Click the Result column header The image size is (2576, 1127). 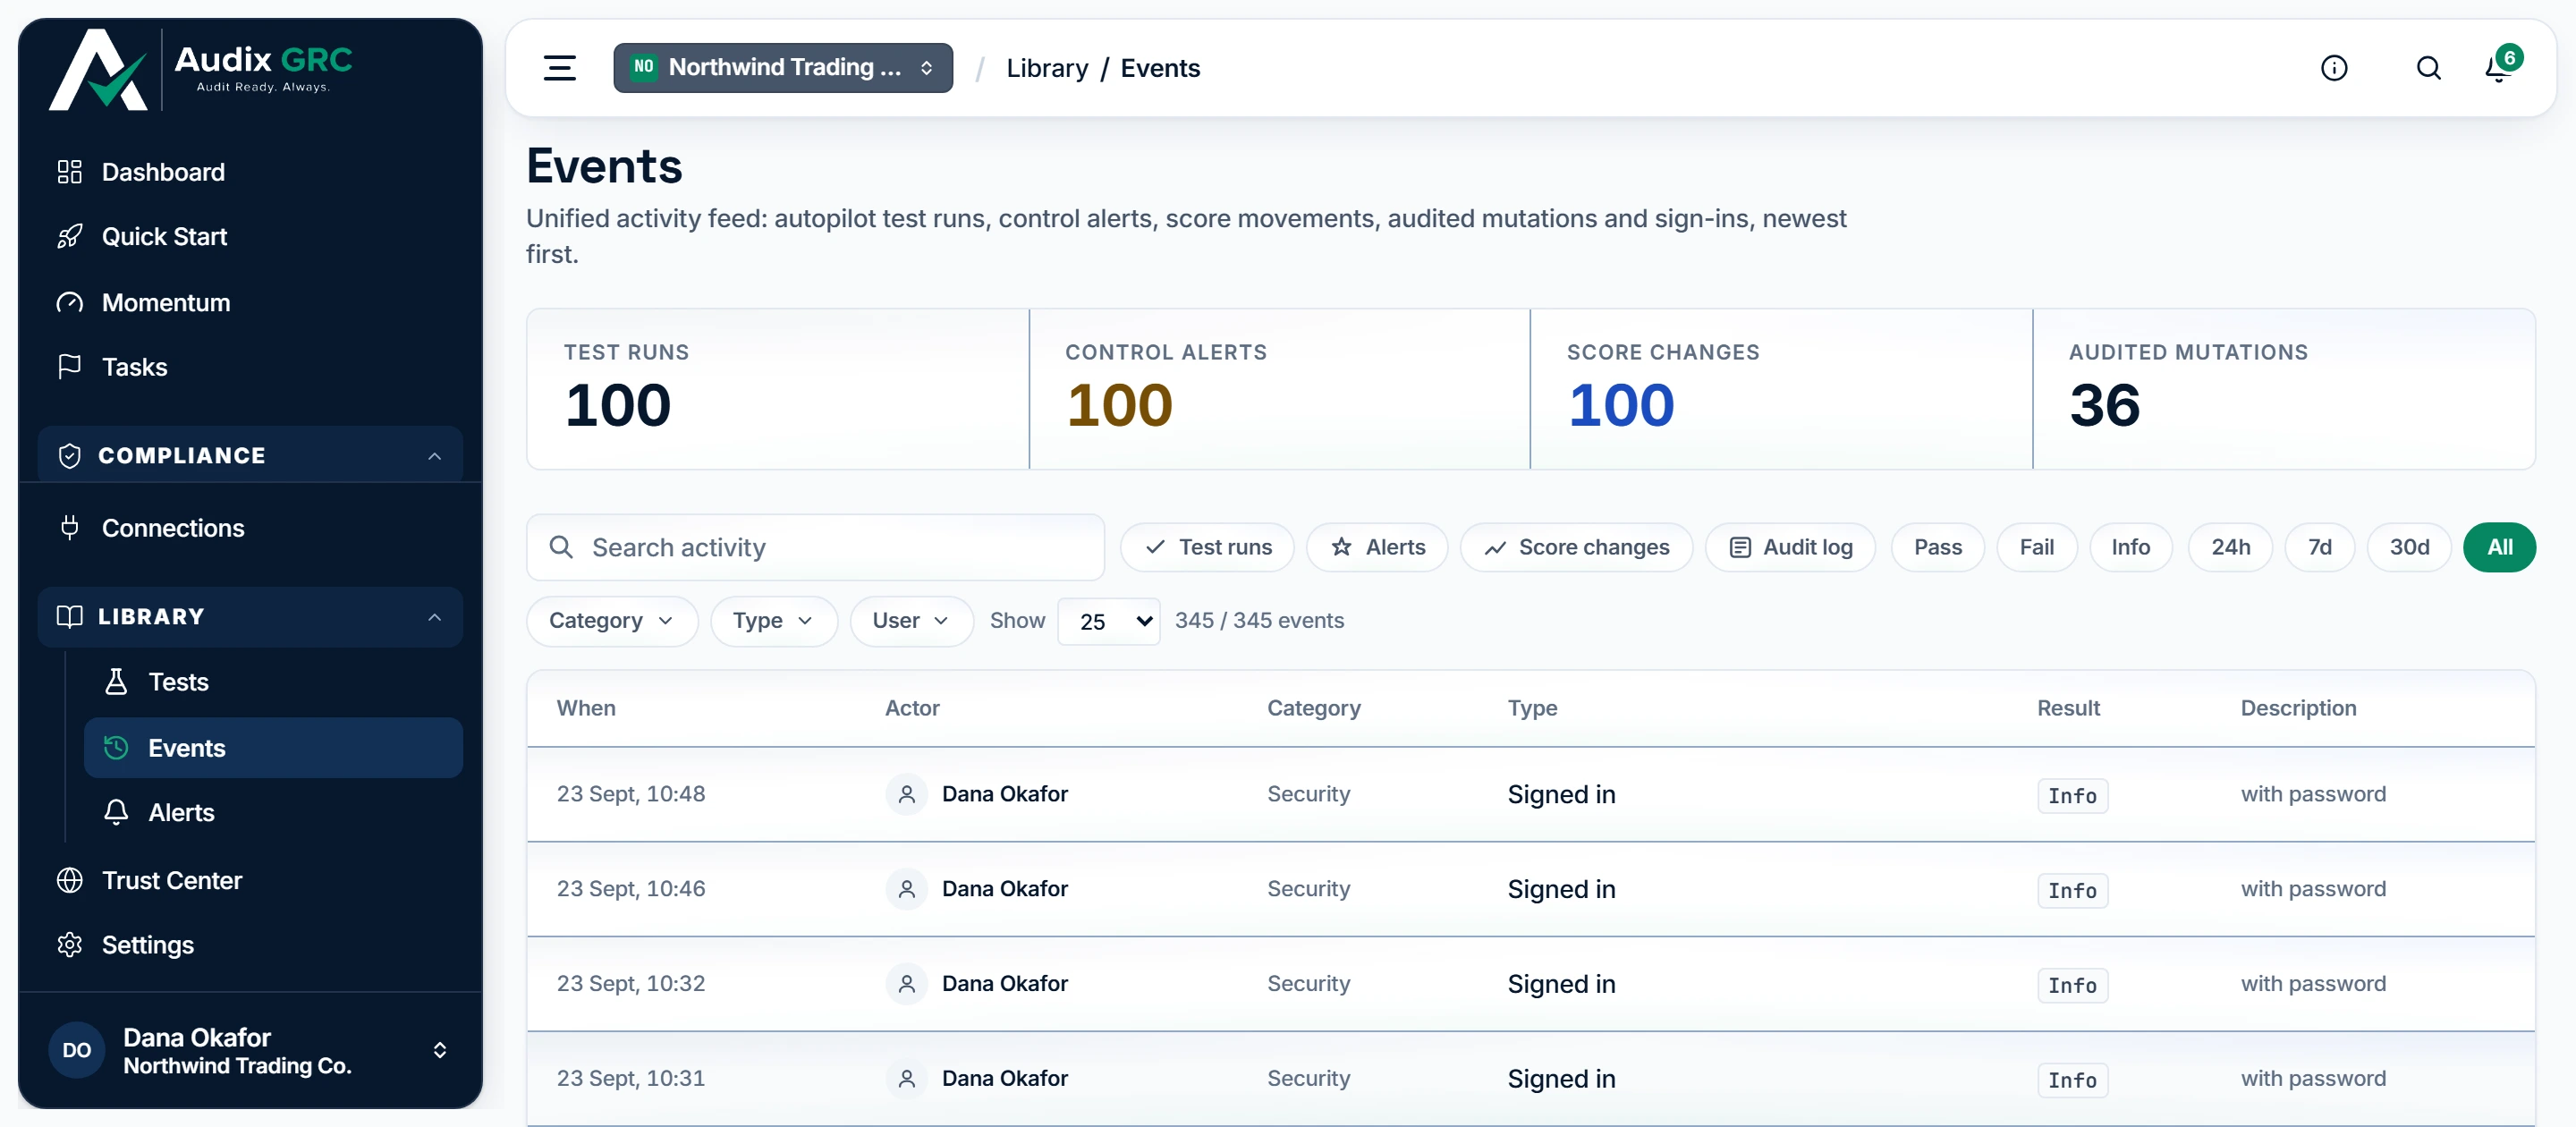point(2068,708)
